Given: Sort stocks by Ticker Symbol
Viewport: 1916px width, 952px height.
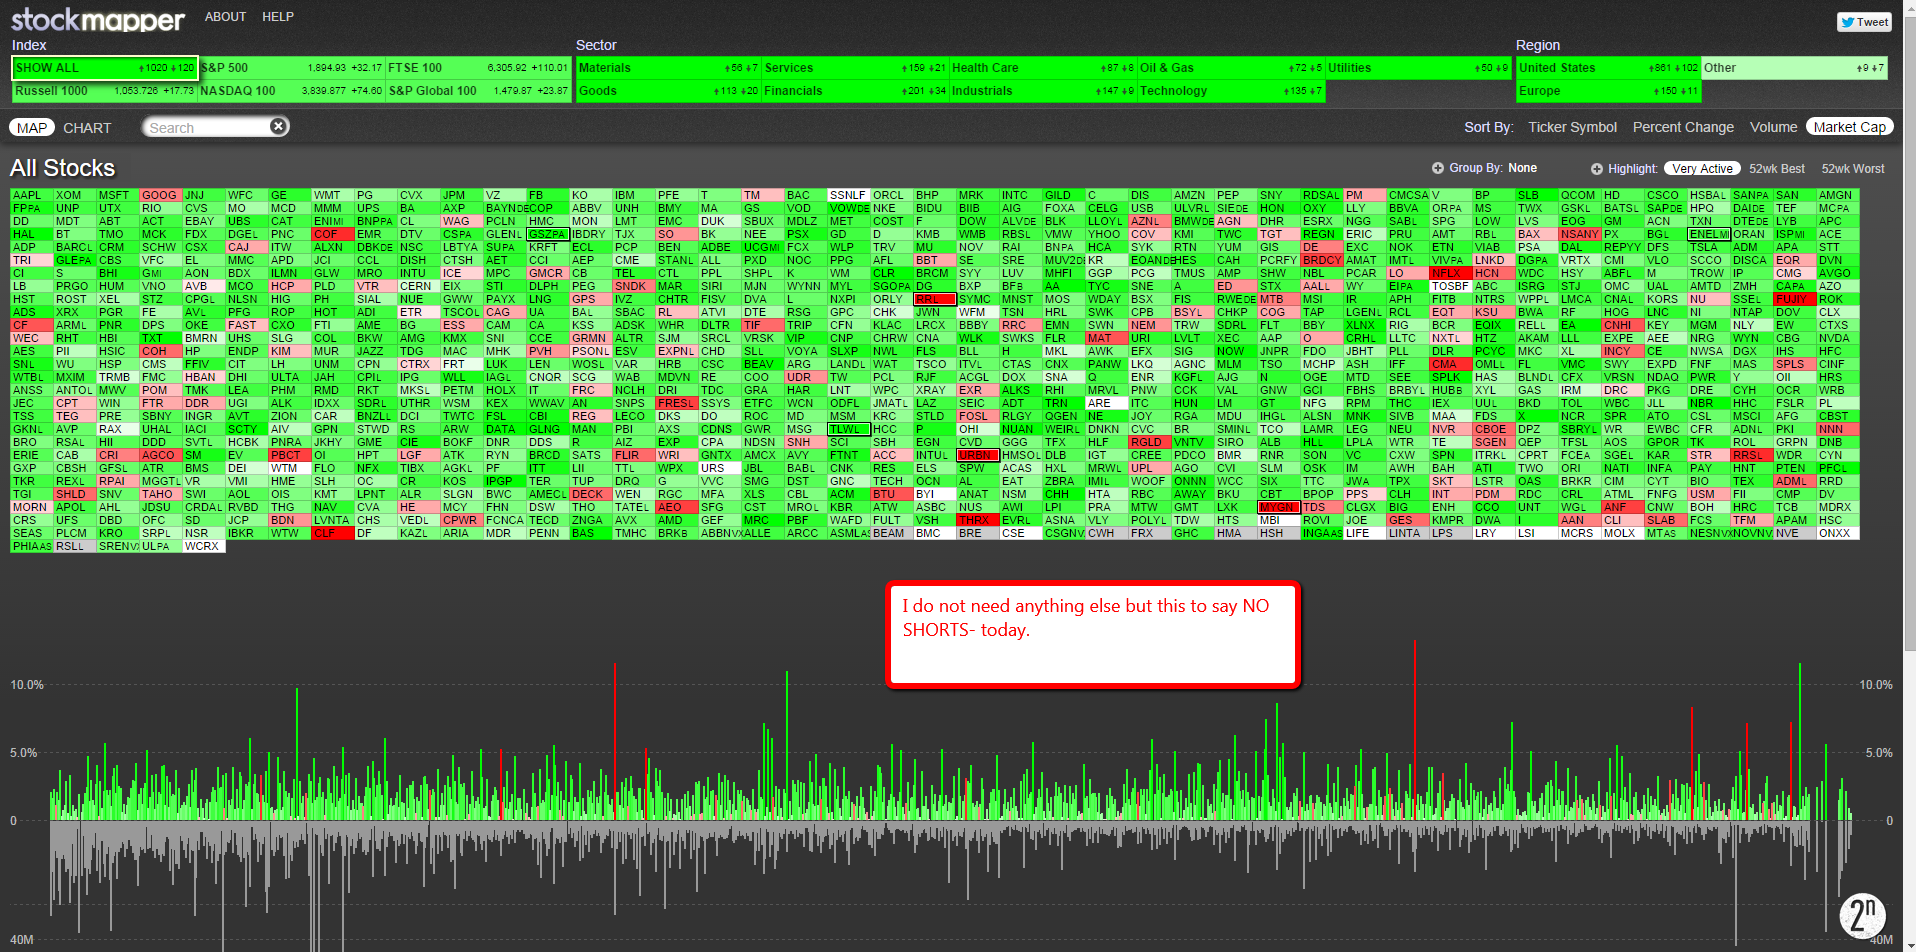Looking at the screenshot, I should pyautogui.click(x=1572, y=127).
